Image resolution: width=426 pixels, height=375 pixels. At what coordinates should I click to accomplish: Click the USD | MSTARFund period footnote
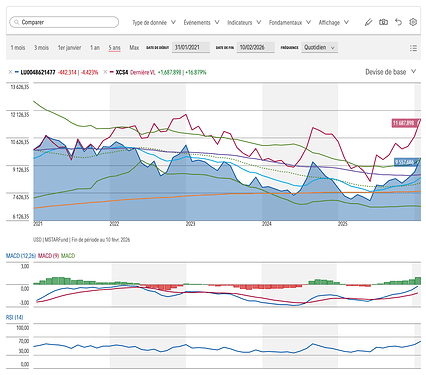coord(82,240)
